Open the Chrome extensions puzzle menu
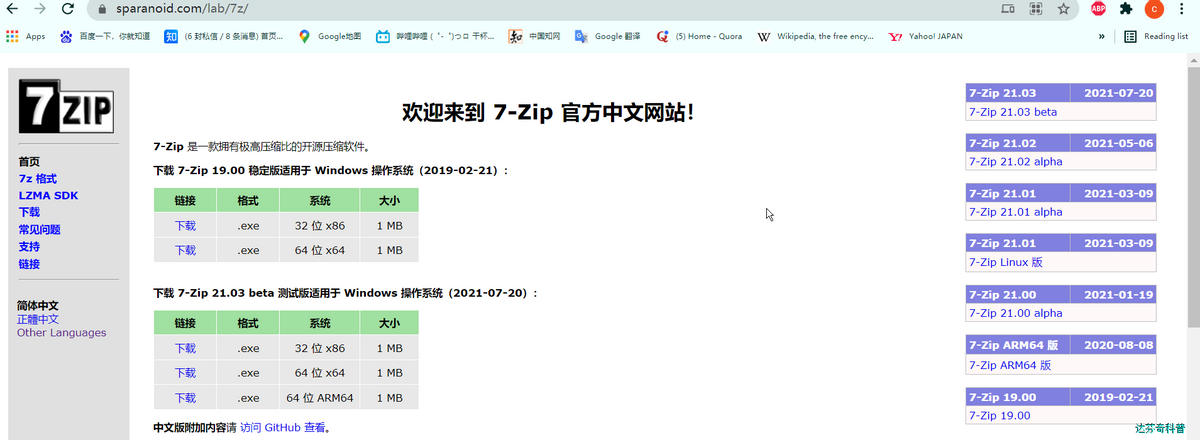Image resolution: width=1200 pixels, height=440 pixels. click(1126, 8)
